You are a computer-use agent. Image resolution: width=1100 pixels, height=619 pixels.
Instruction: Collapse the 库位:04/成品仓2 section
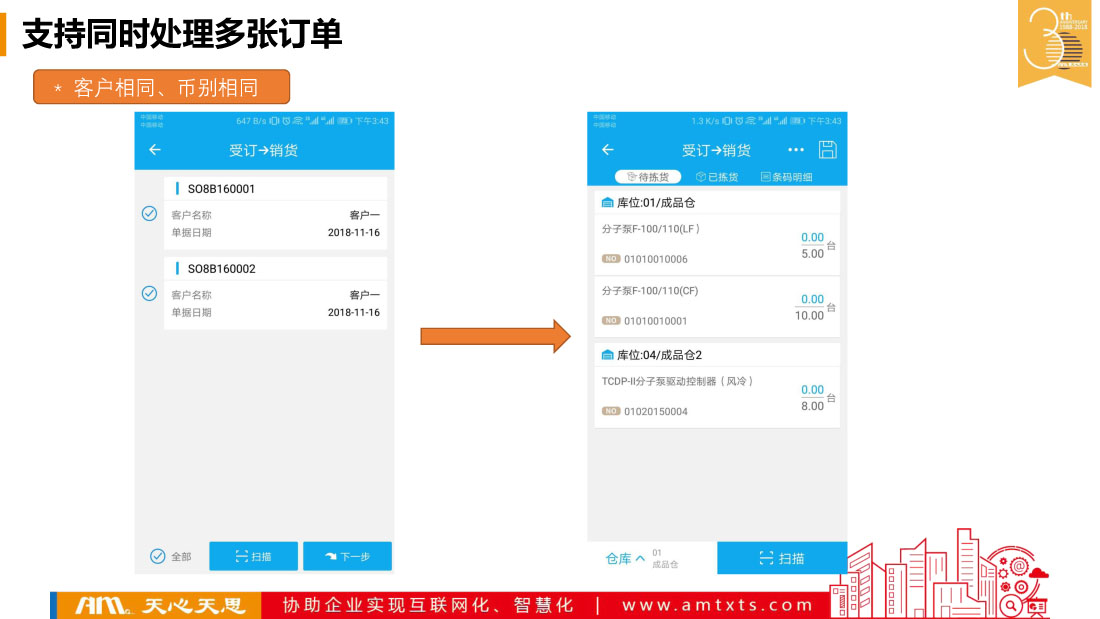pyautogui.click(x=658, y=355)
